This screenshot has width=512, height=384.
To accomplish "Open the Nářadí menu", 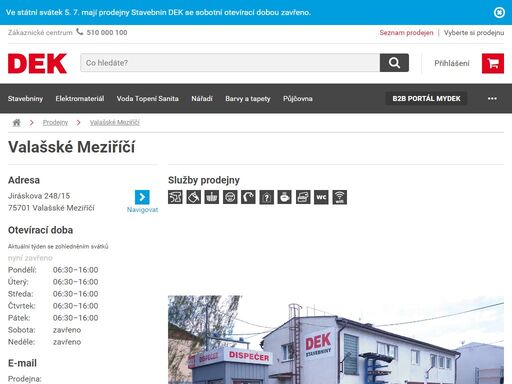I will click(202, 99).
